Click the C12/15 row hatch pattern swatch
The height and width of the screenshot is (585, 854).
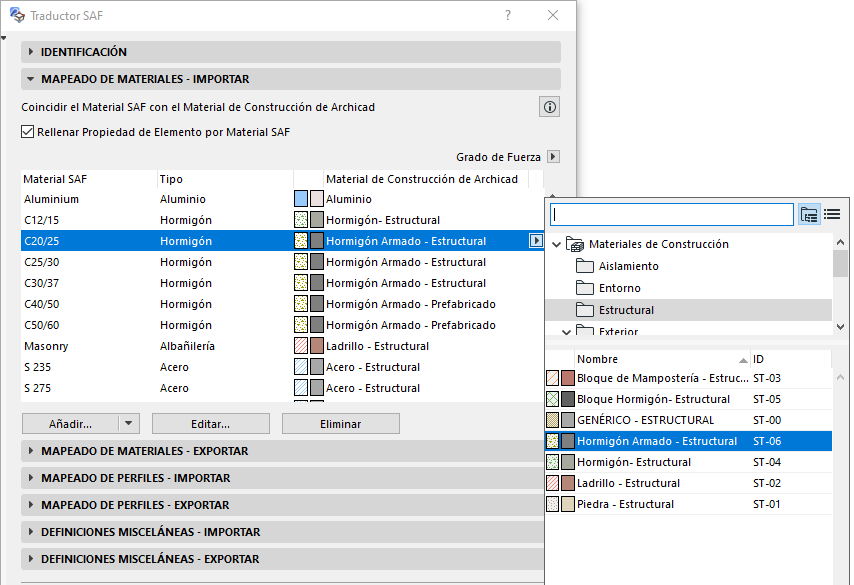click(x=301, y=220)
